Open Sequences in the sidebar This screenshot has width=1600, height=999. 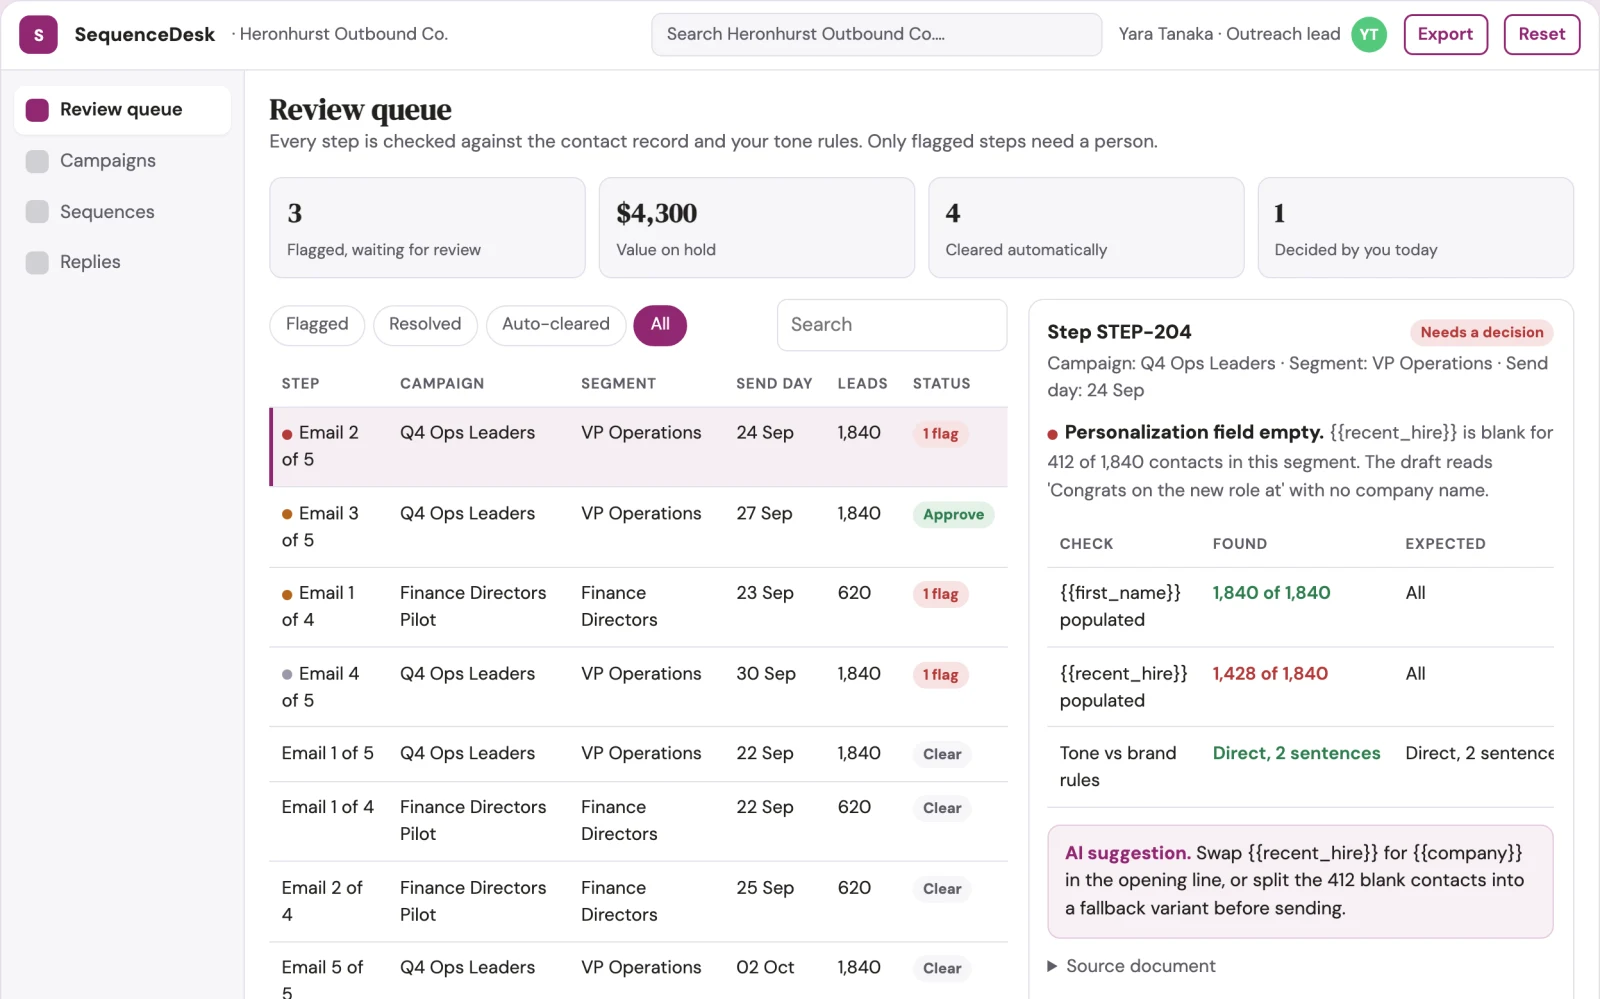click(122, 212)
